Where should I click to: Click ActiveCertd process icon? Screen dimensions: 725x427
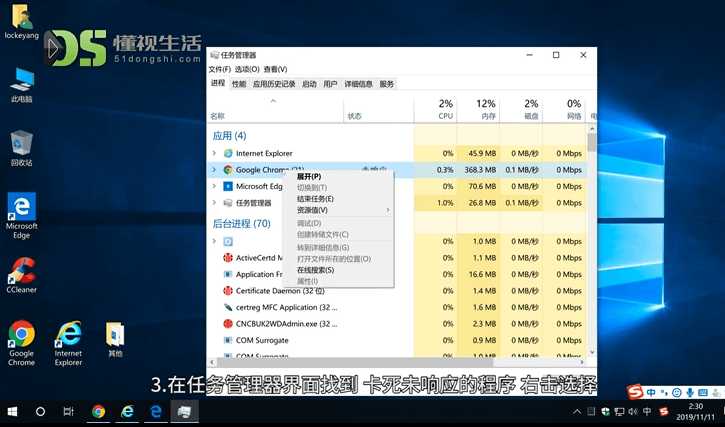click(228, 258)
